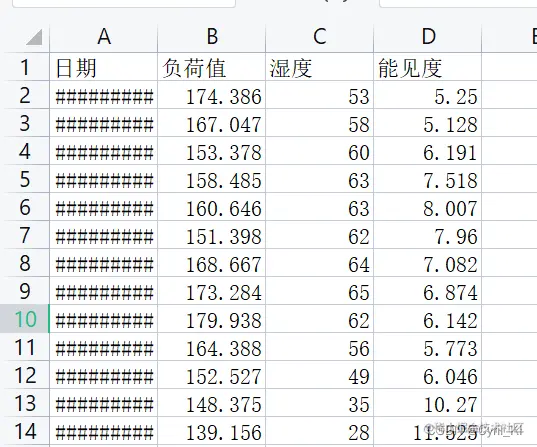
Task: Select visibility cell with value 10.27
Action: tap(427, 403)
